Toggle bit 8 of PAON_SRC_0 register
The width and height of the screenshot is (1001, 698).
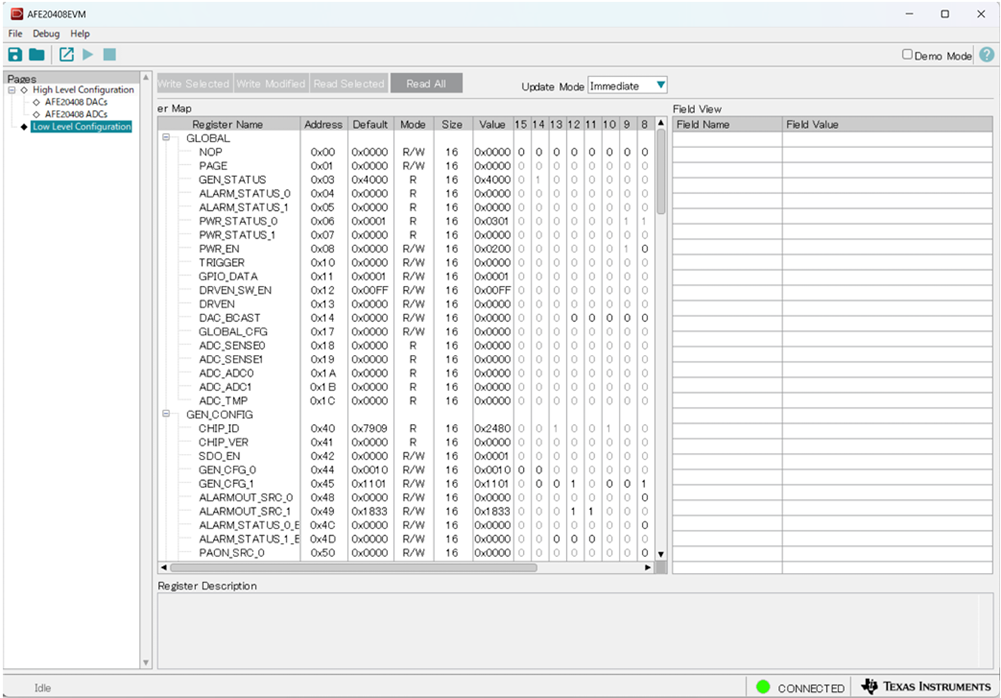pos(645,553)
